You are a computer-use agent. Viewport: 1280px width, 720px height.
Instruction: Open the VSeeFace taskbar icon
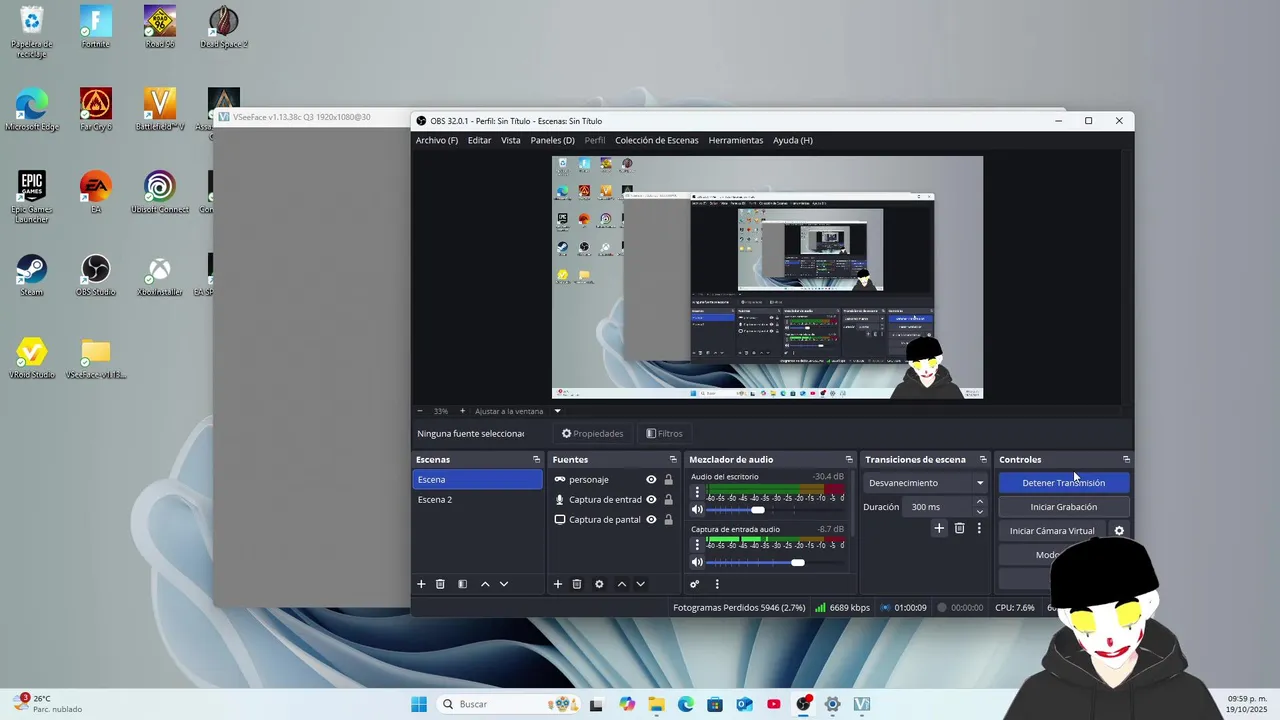pos(862,704)
